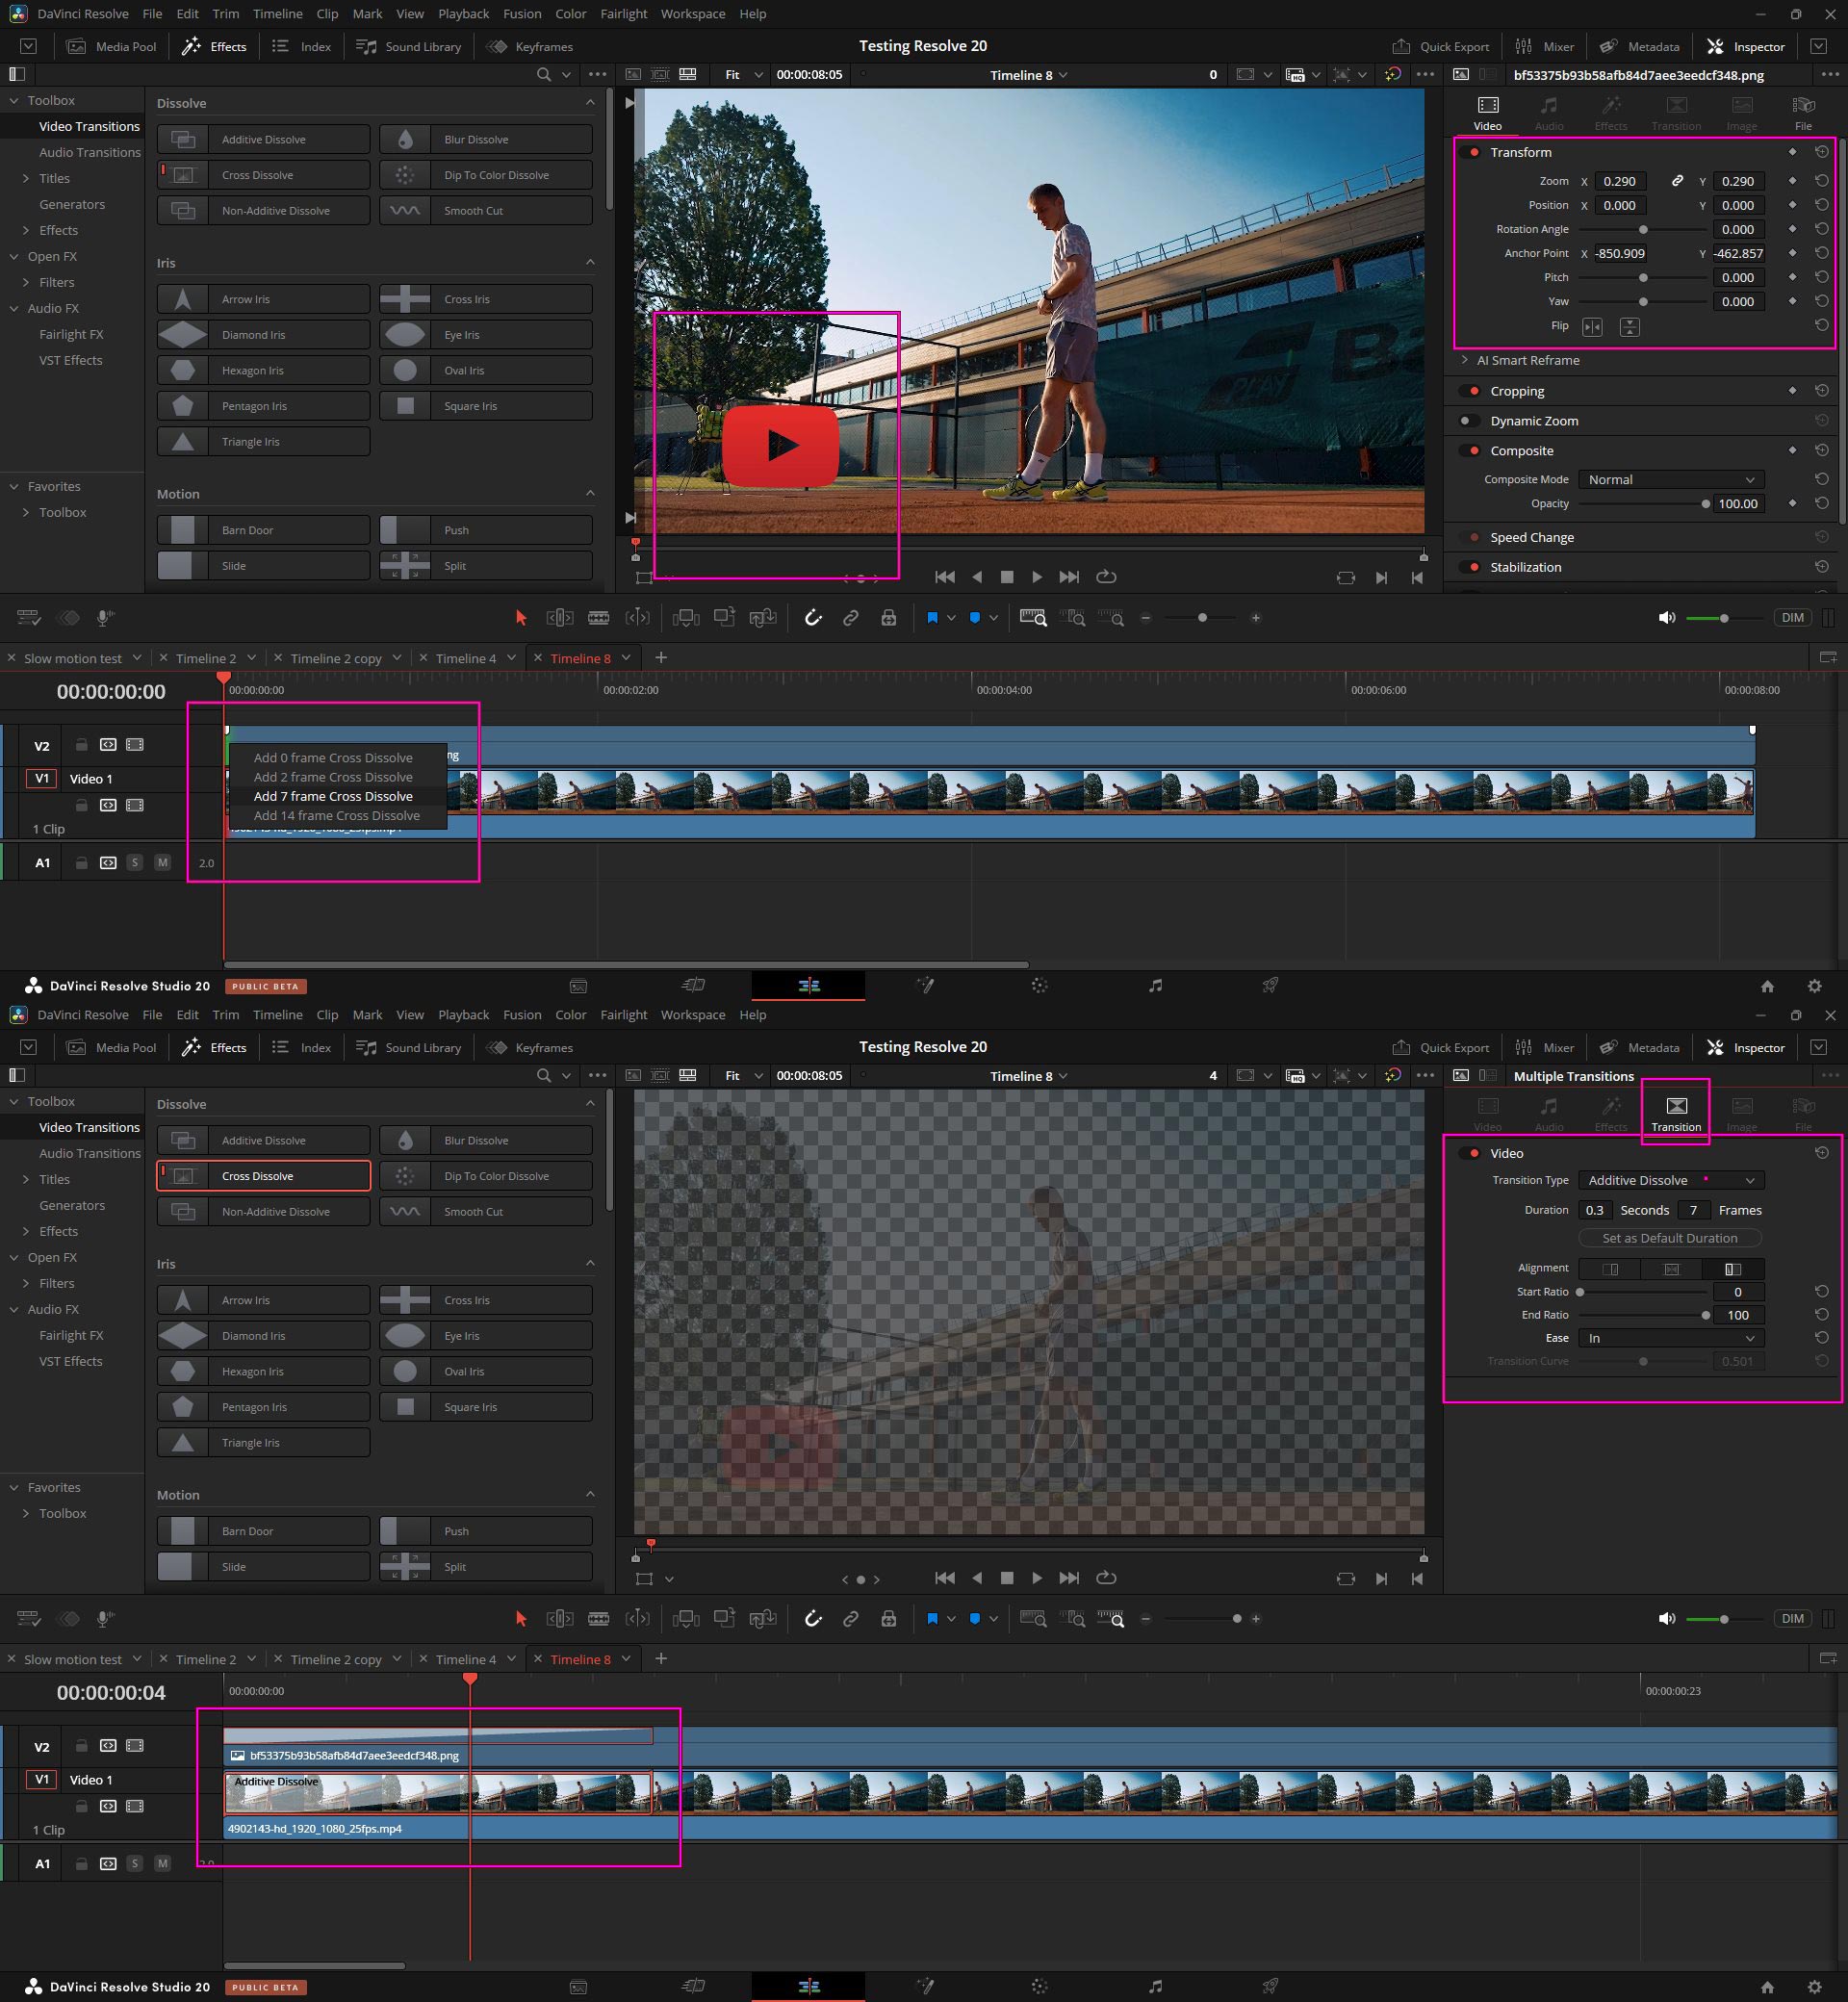Choose Add 7 frame Cross Dissolve
The height and width of the screenshot is (2002, 1848).
pyautogui.click(x=333, y=796)
